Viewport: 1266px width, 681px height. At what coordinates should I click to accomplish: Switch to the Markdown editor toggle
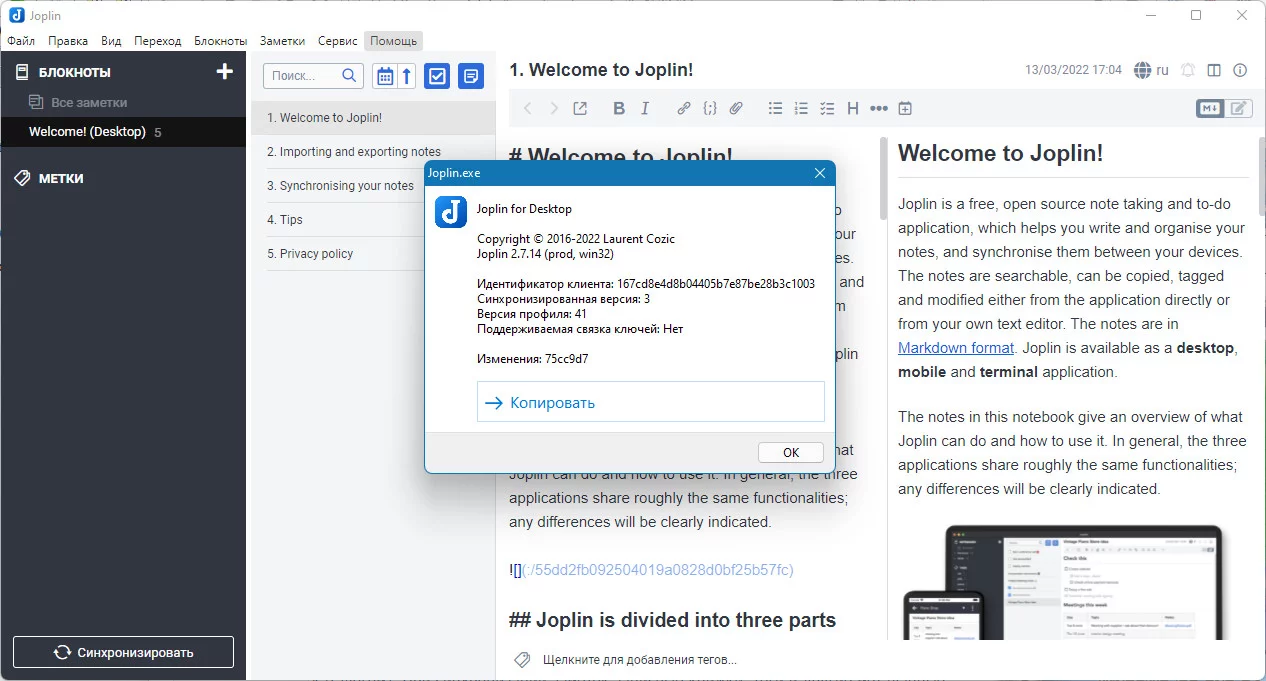coord(1210,108)
